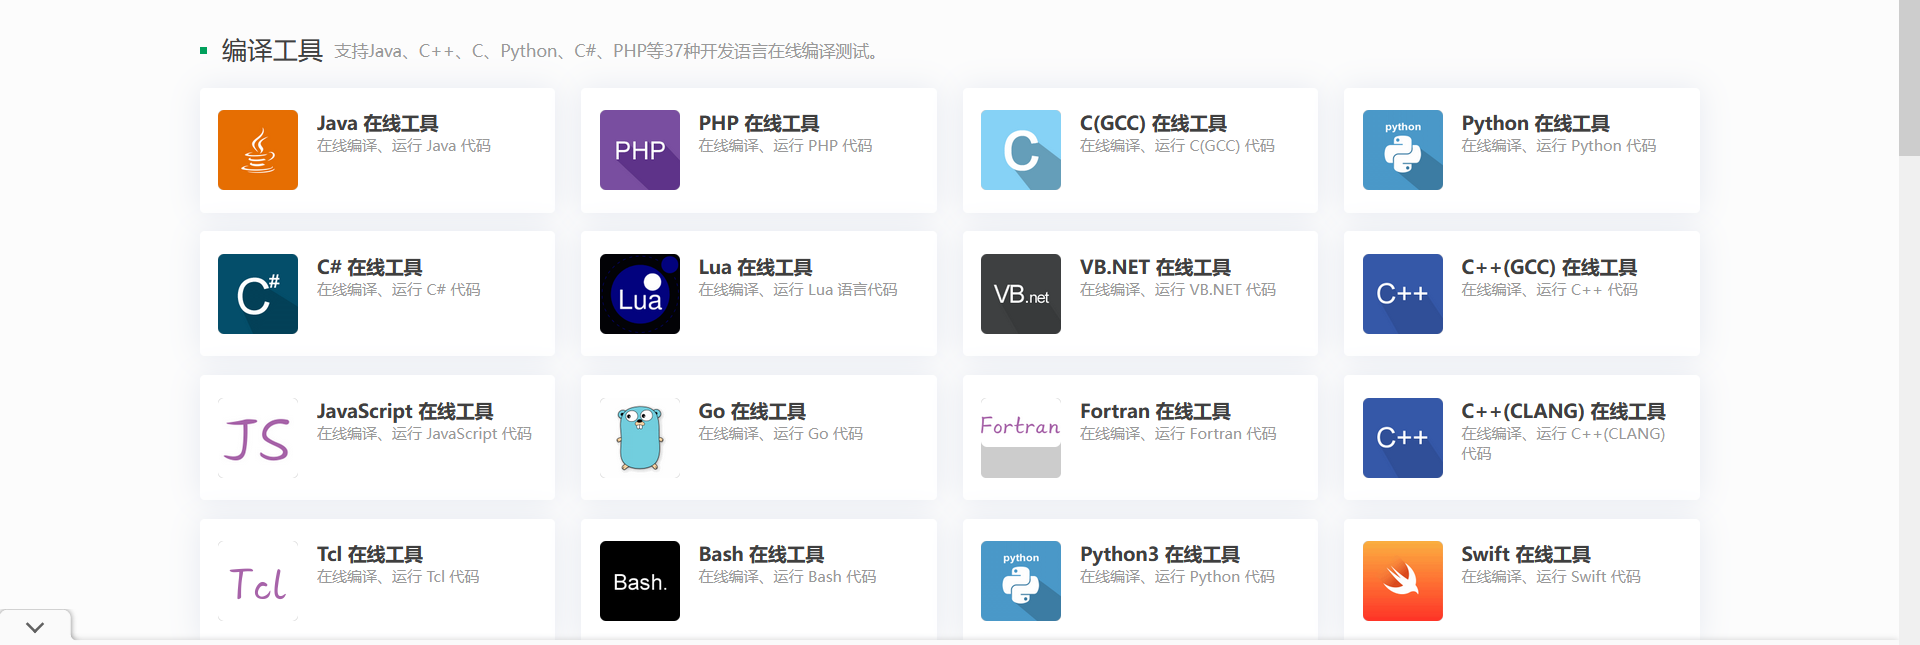This screenshot has width=1920, height=645.
Task: Open the Java 在线工具 link
Action: [378, 124]
